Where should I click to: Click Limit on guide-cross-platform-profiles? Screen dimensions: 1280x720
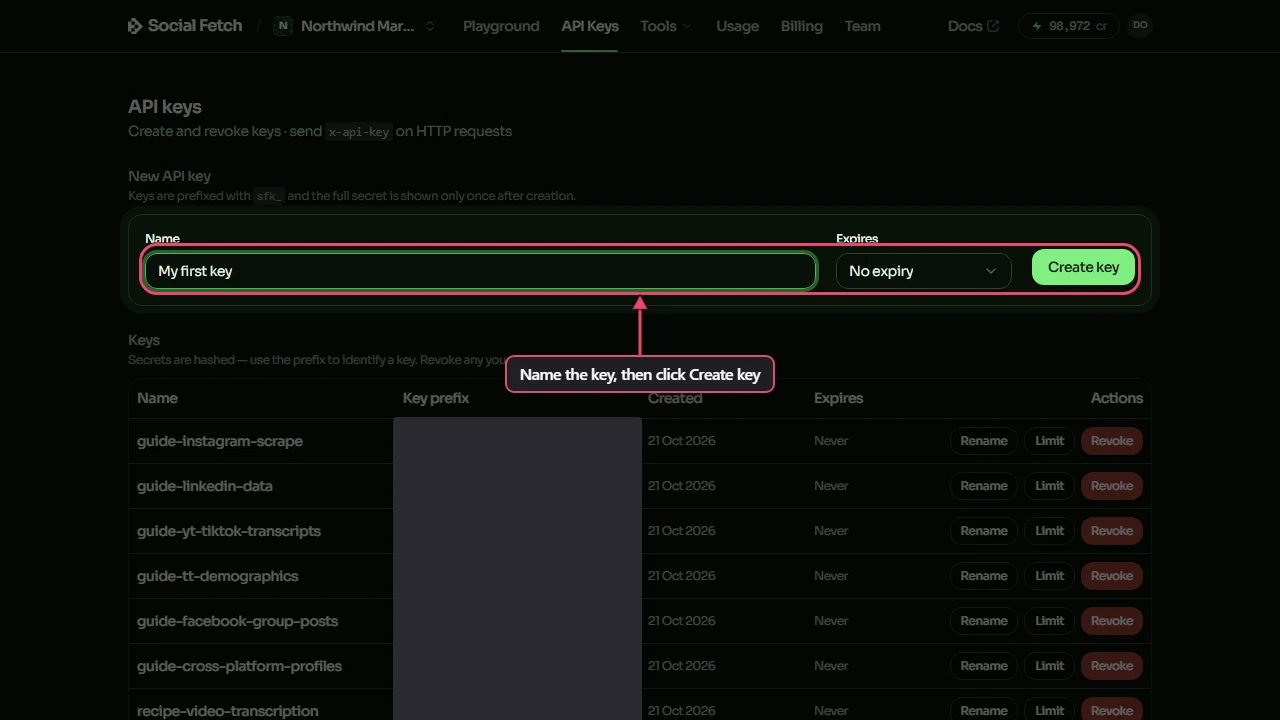pyautogui.click(x=1050, y=666)
